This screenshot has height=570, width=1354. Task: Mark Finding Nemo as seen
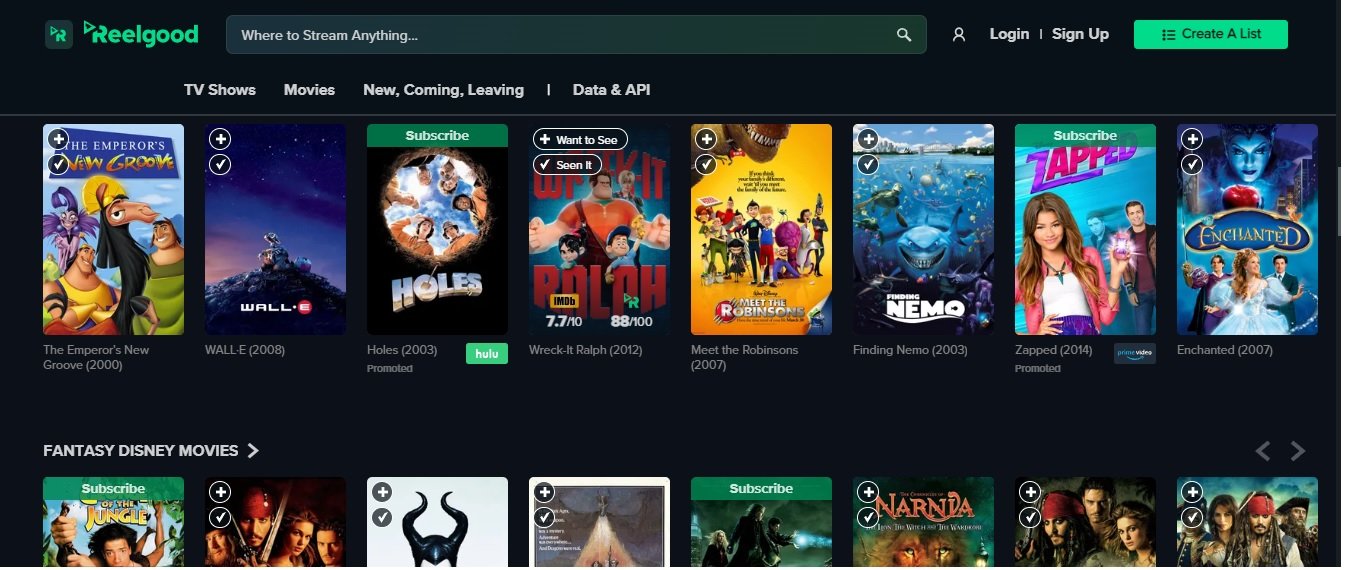coord(869,164)
